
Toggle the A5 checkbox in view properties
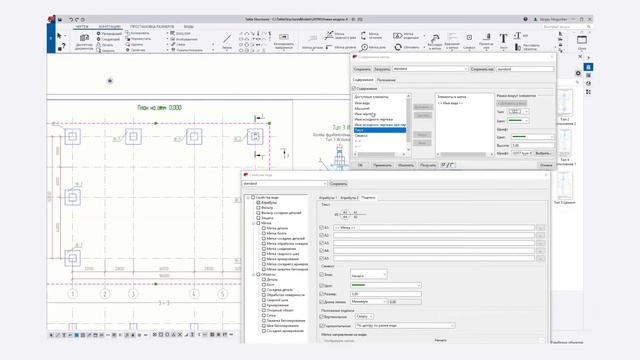click(x=321, y=258)
